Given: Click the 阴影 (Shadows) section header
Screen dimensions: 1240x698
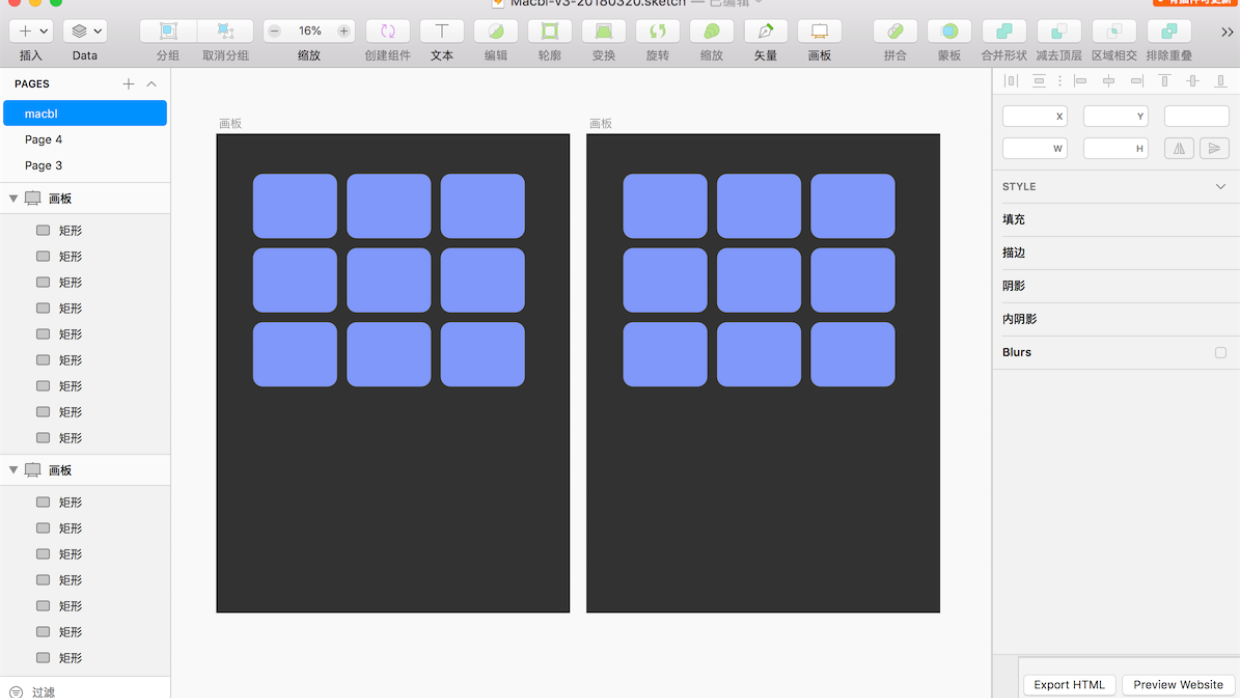Looking at the screenshot, I should (1116, 286).
